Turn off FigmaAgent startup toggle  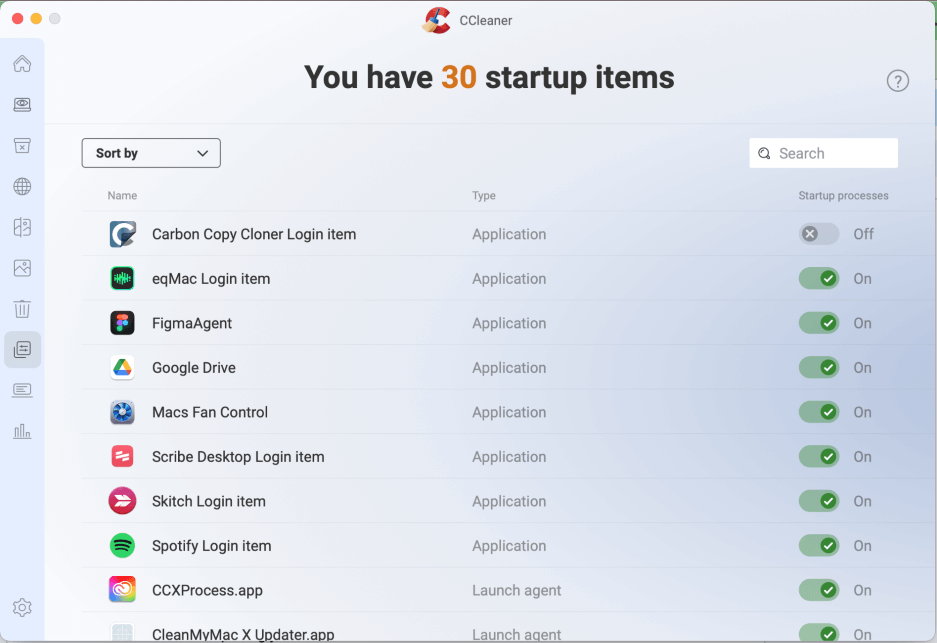coord(819,323)
